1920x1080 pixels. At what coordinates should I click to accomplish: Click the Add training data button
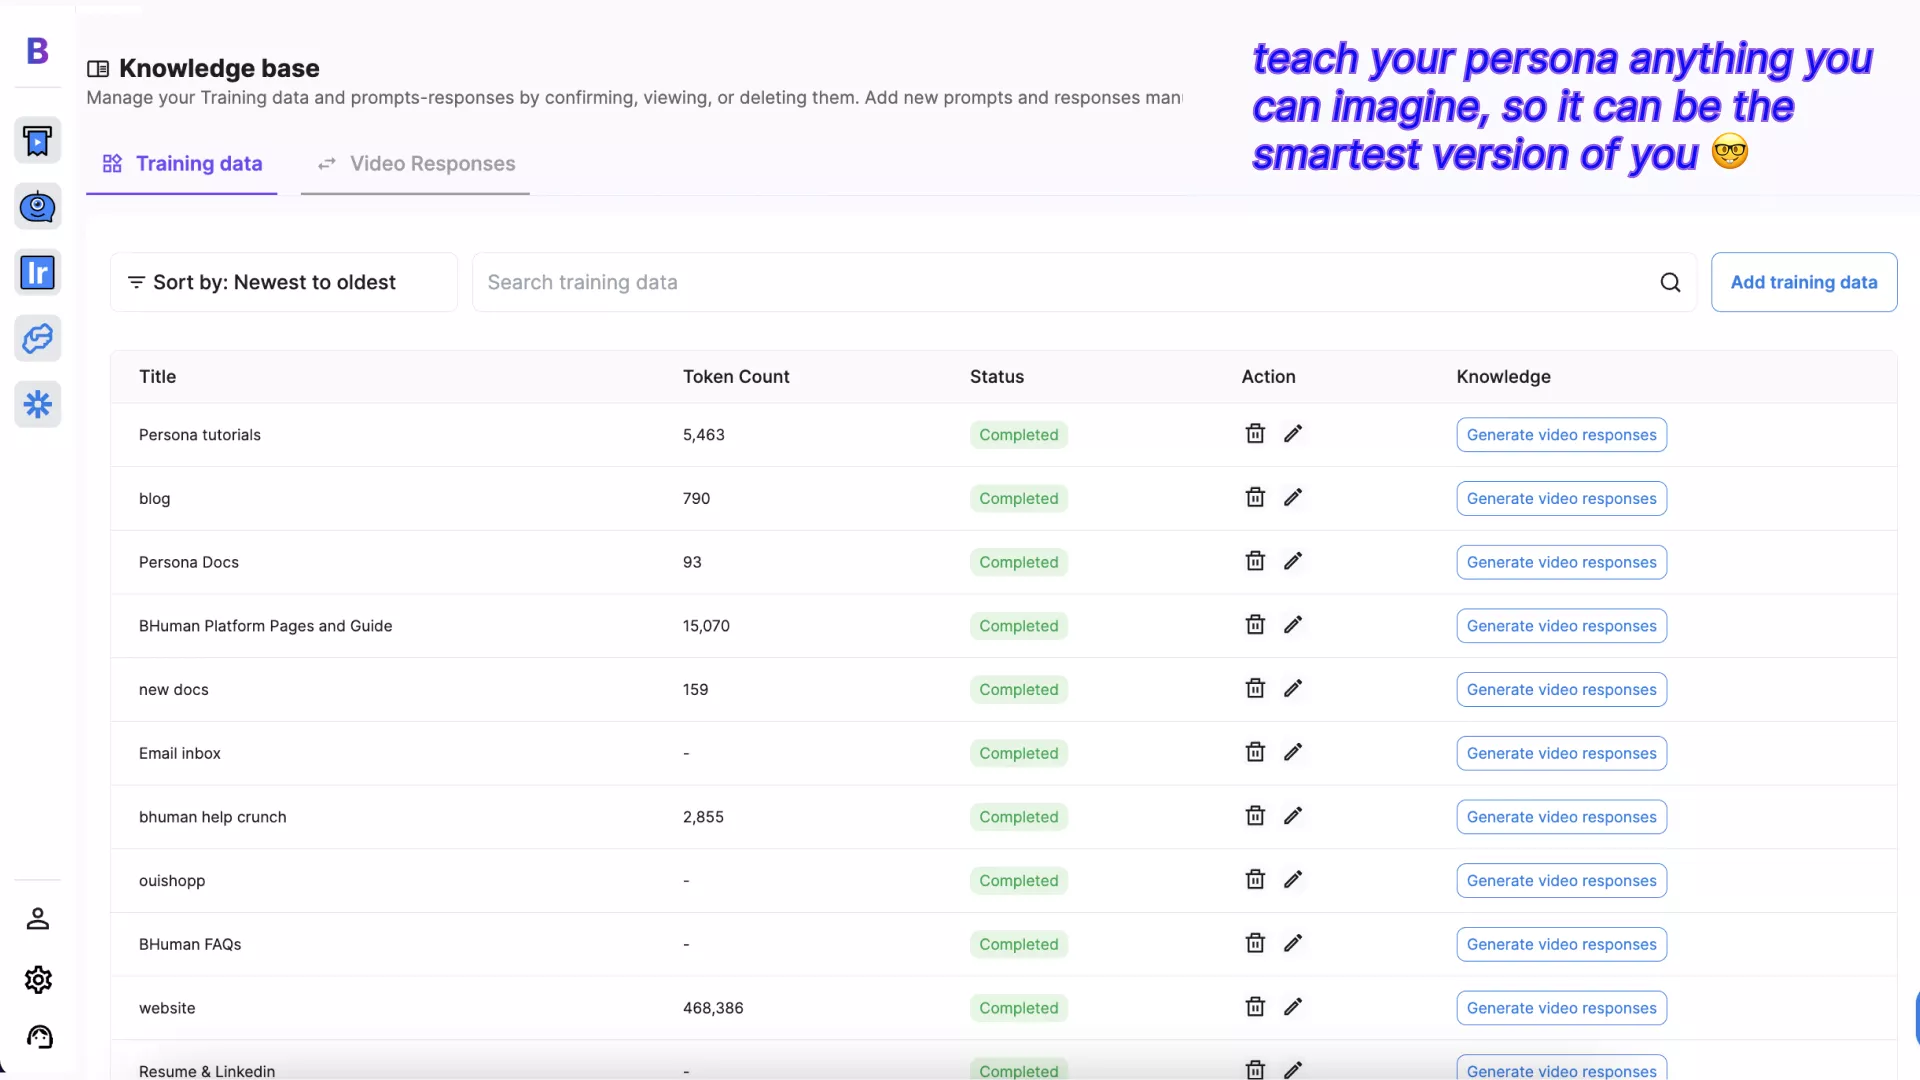pos(1803,283)
